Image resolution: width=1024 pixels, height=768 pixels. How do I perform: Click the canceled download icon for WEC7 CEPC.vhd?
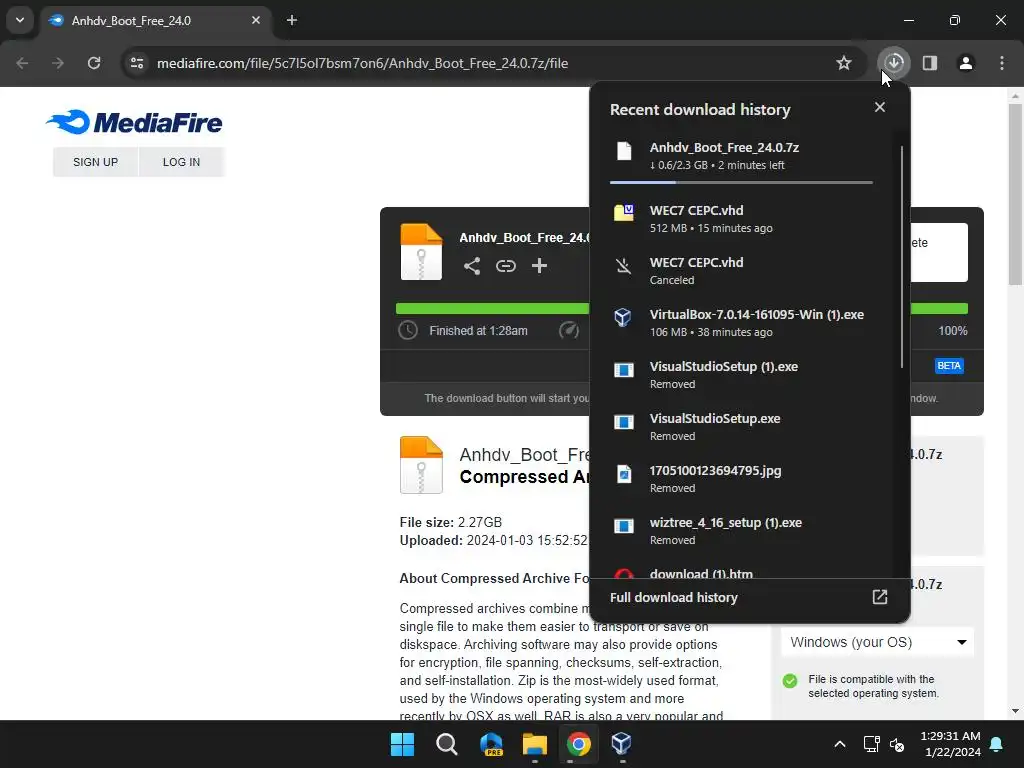point(624,266)
